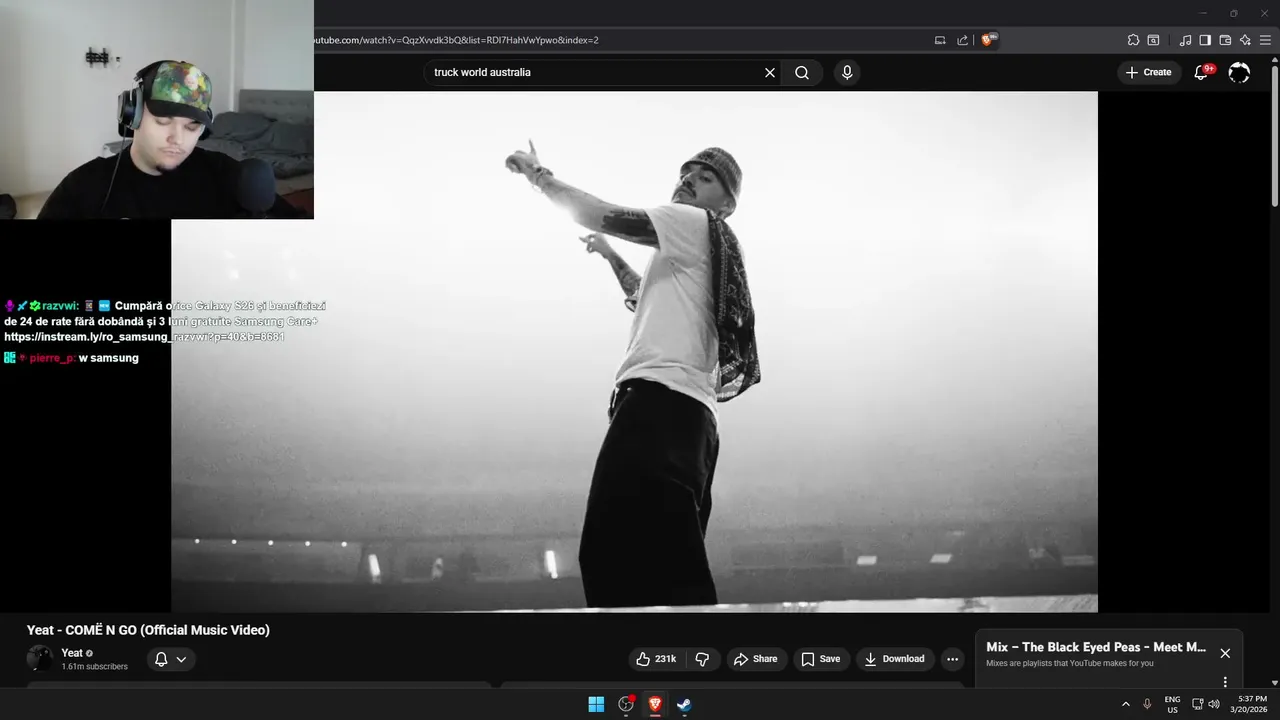Click the taskbar microphone tray icon
The height and width of the screenshot is (720, 1280).
(x=1147, y=704)
